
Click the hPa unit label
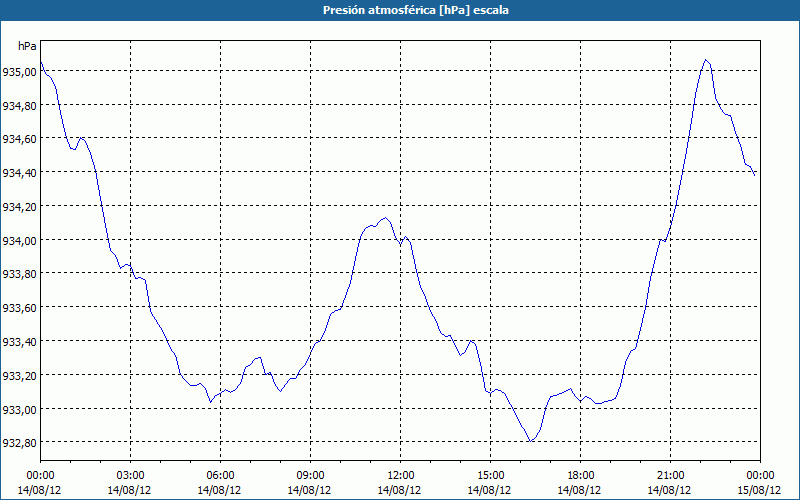[x=27, y=46]
